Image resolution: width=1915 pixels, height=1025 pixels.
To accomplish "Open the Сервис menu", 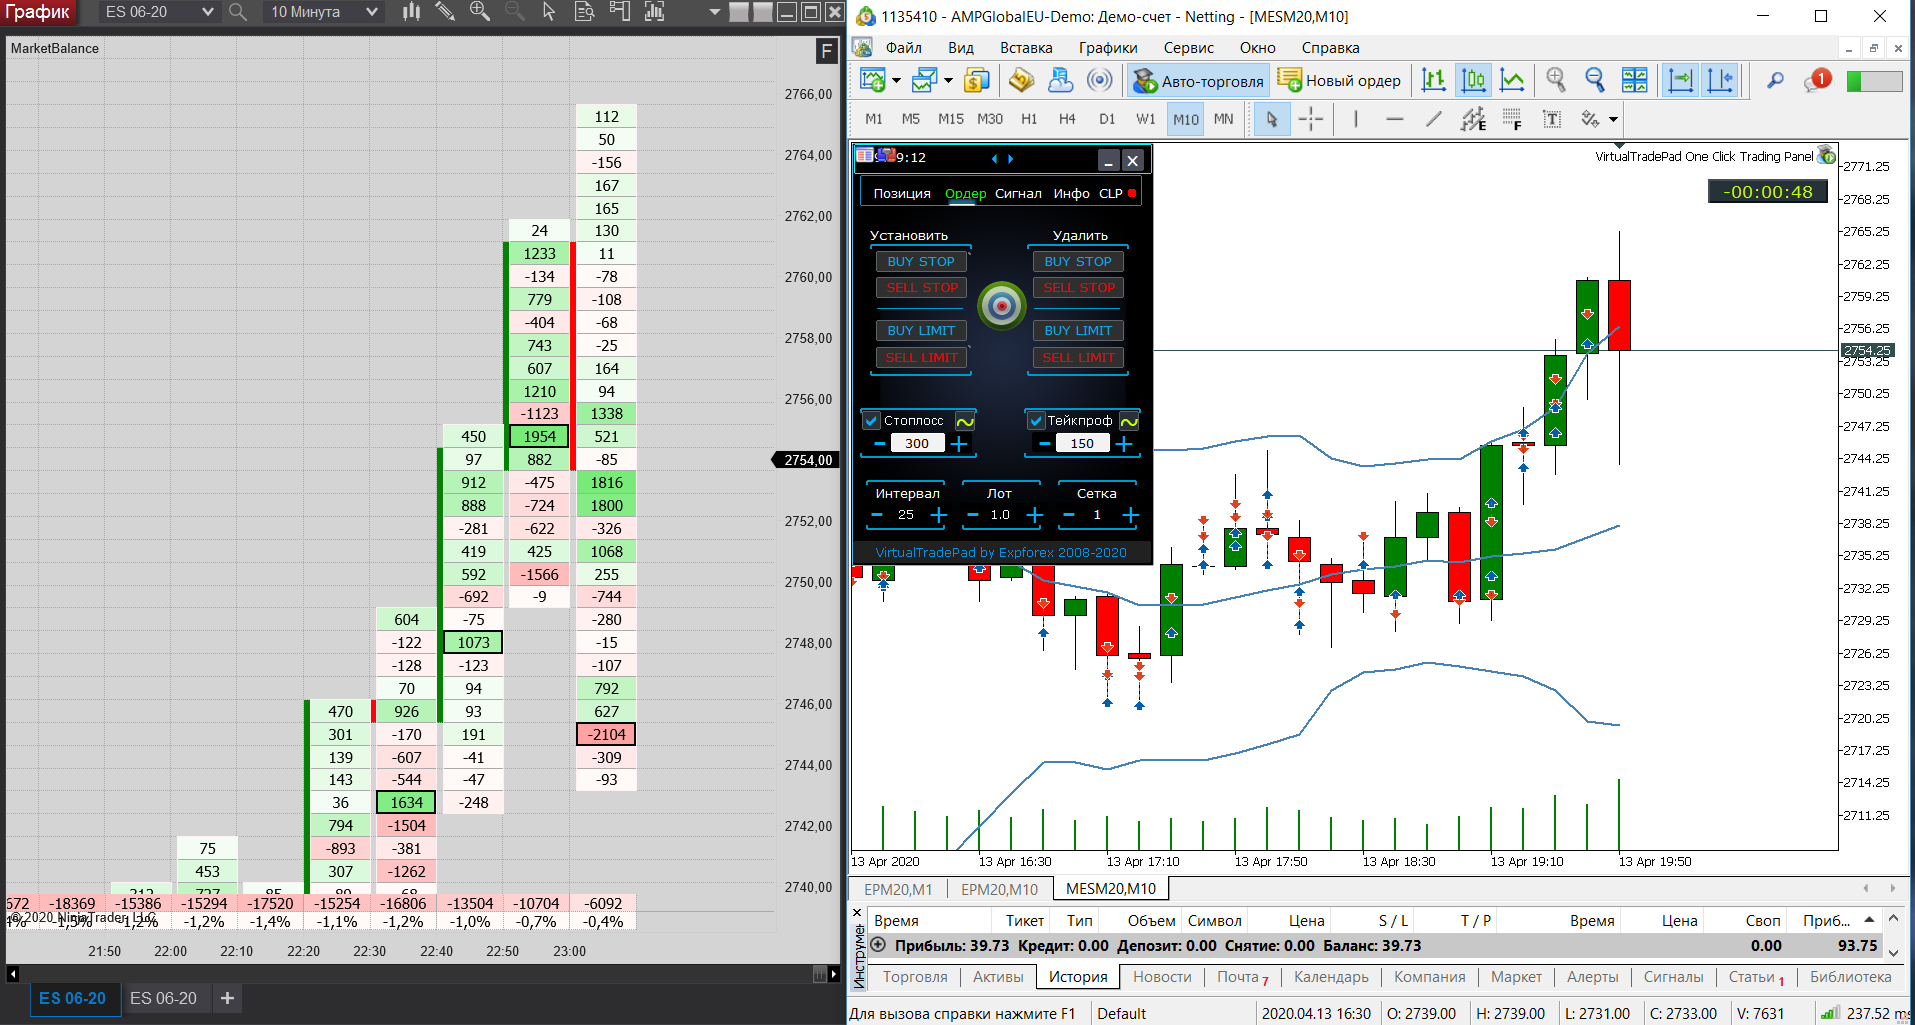I will pos(1188,48).
